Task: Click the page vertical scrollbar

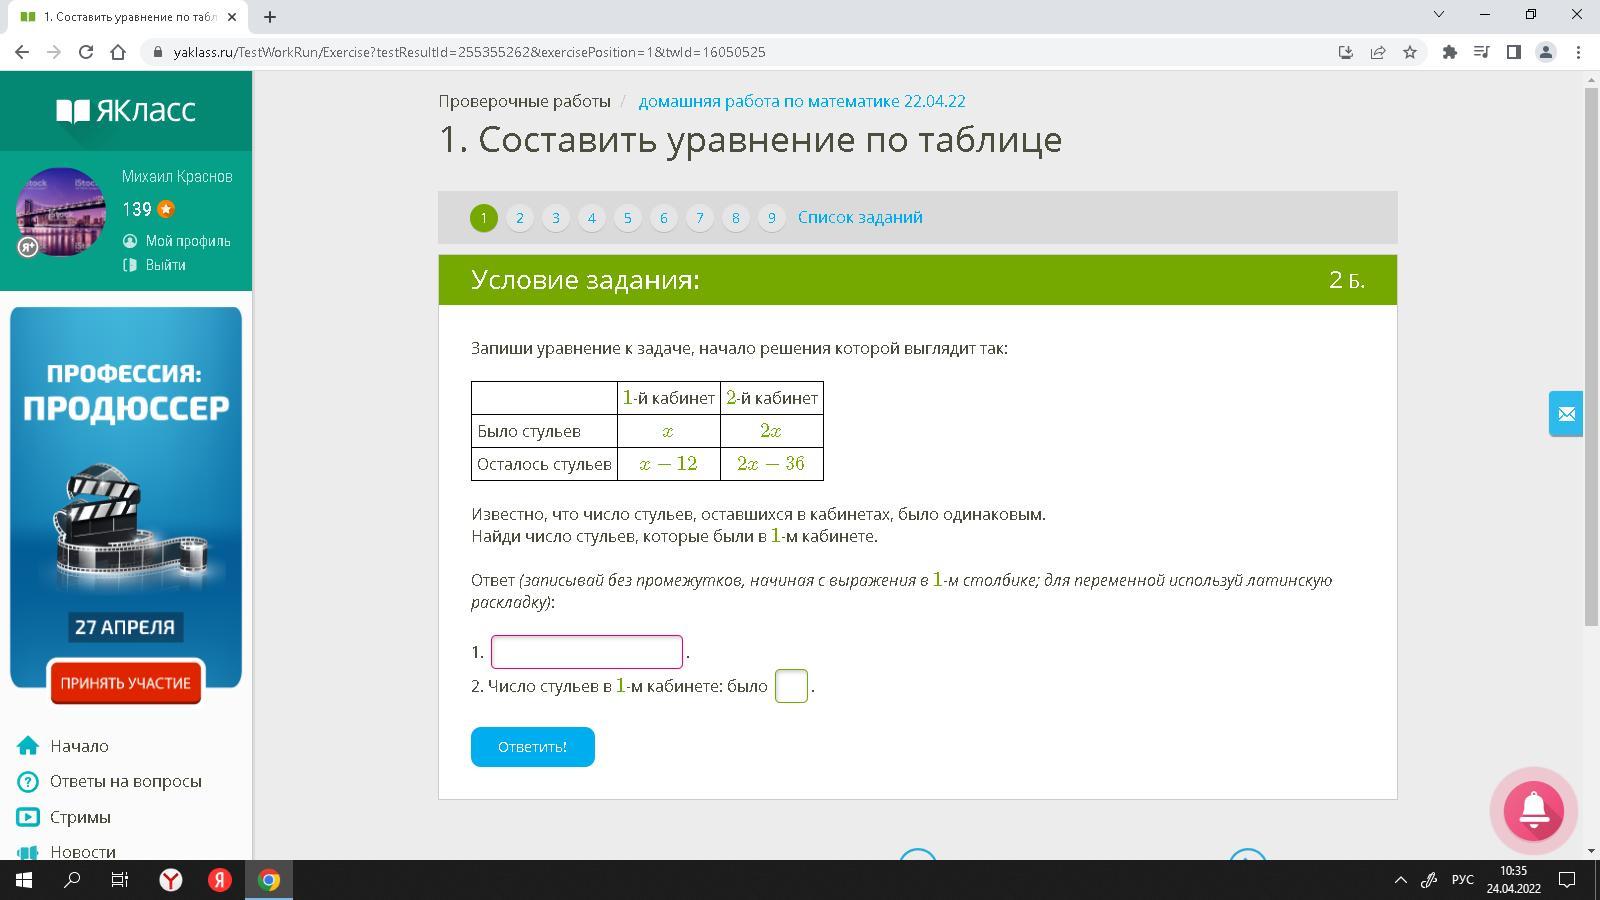Action: click(1592, 355)
